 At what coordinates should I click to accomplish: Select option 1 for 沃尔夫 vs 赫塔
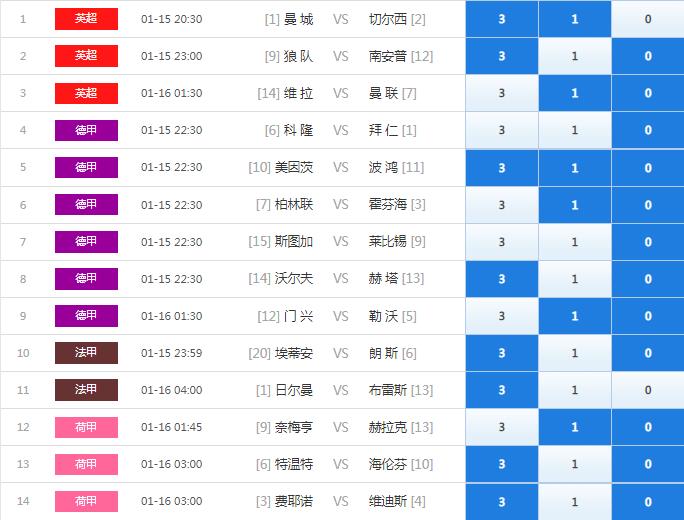coord(575,279)
